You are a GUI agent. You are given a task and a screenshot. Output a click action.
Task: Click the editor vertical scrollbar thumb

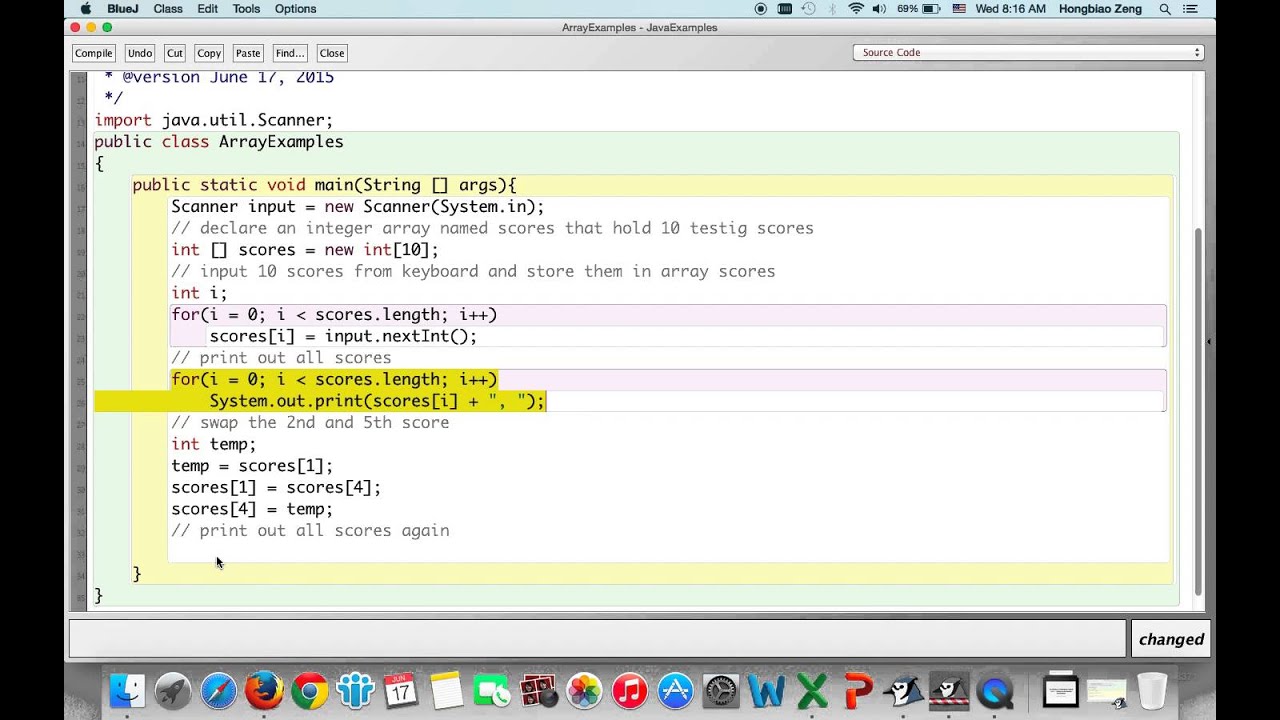[1198, 410]
